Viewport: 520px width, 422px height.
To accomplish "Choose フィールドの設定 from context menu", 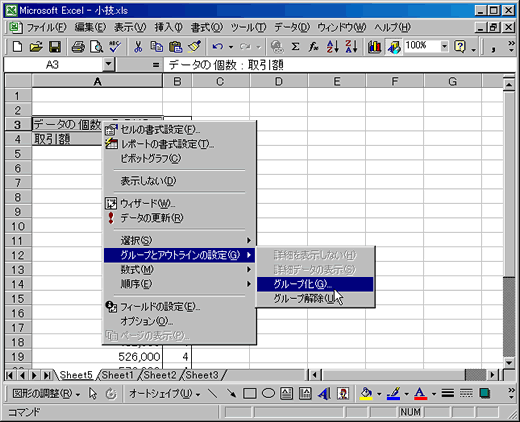I will point(180,307).
